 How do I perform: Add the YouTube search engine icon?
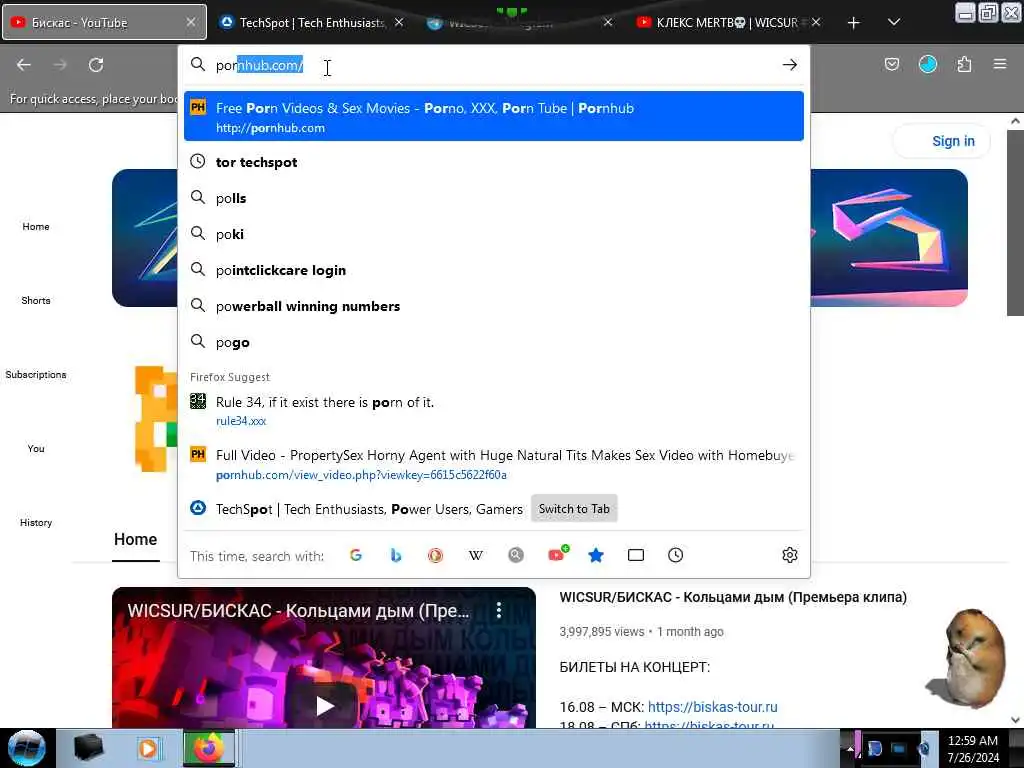tap(558, 554)
